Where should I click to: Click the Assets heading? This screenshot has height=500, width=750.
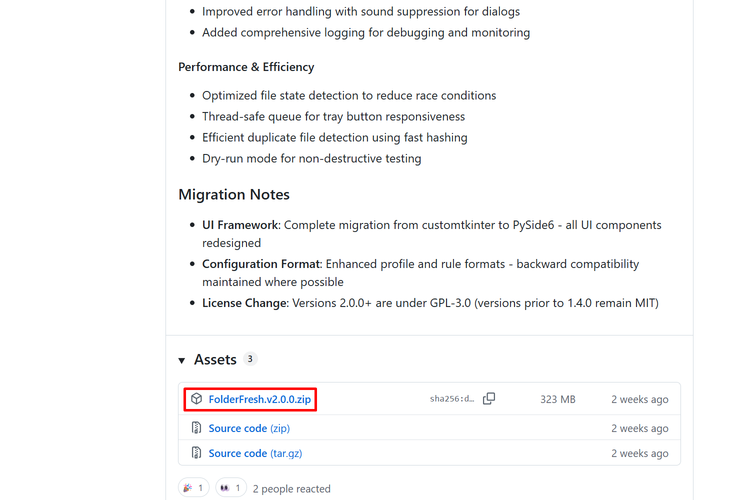215,359
